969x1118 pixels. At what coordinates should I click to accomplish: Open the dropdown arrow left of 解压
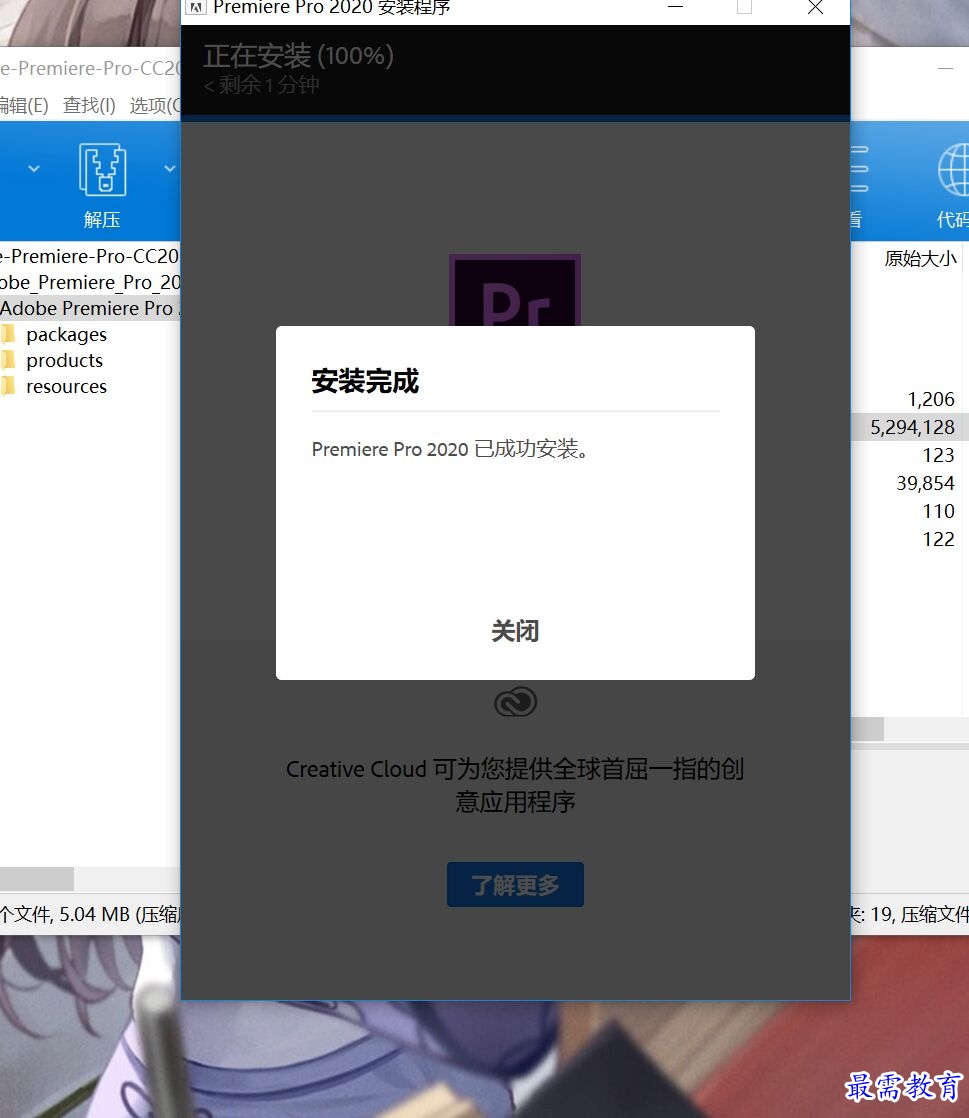tap(34, 169)
